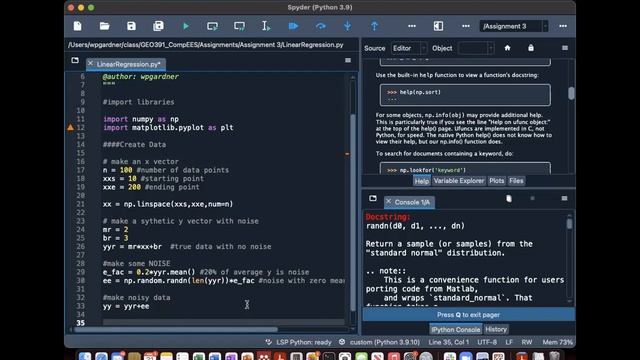The height and width of the screenshot is (360, 640).
Task: Switch to the Files tab
Action: coord(516,181)
